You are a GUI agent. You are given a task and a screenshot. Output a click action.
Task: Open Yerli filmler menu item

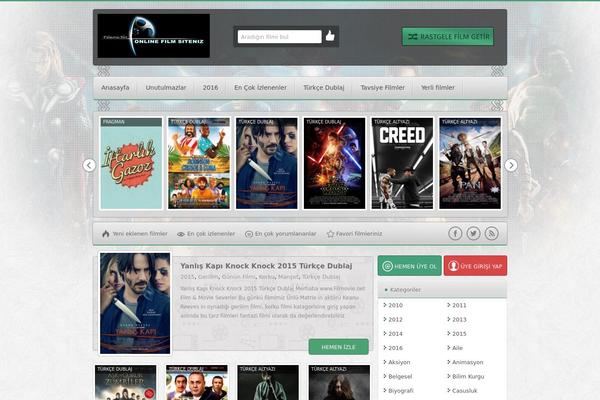tap(438, 88)
